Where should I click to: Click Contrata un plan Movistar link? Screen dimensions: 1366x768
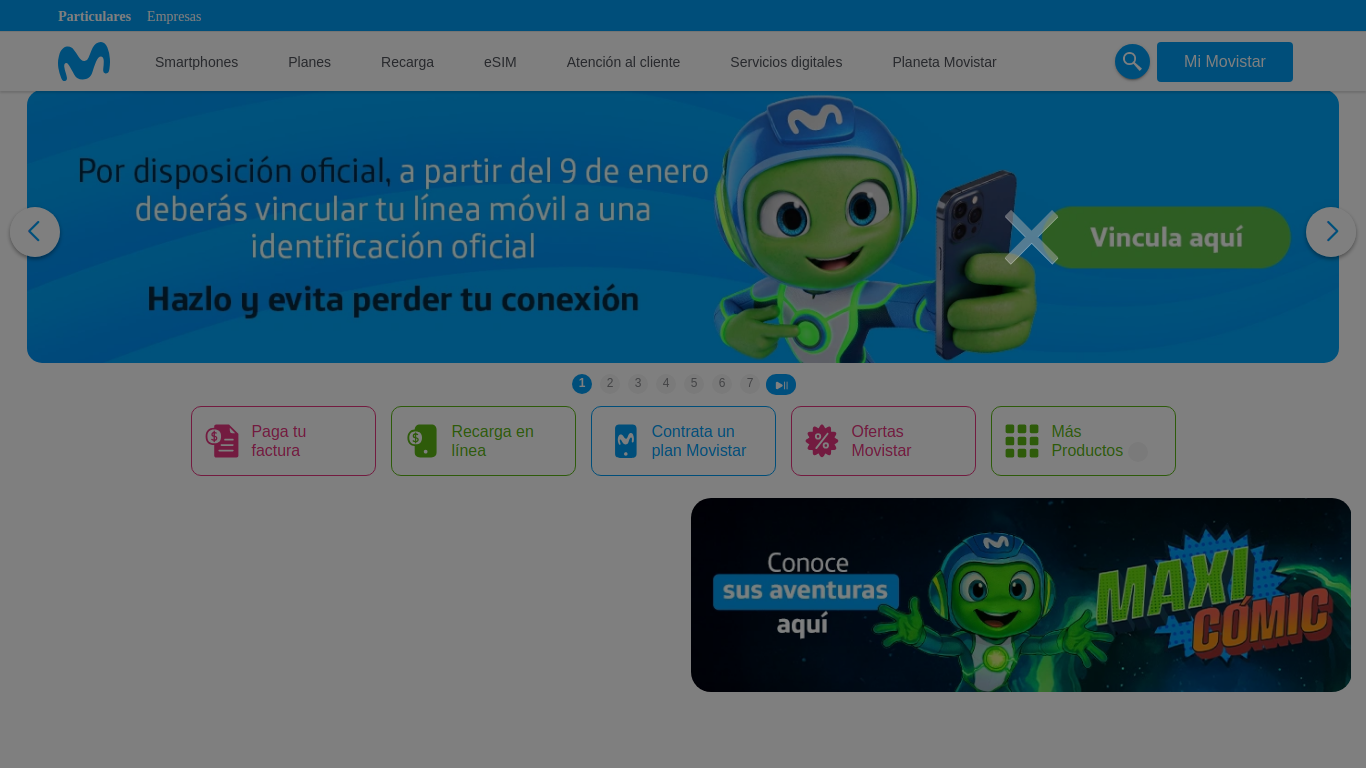683,441
